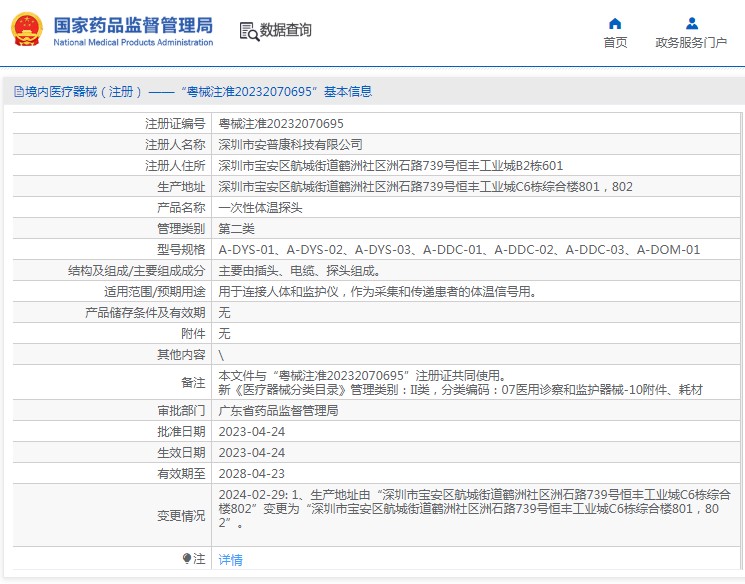Select registrant address ending B2栋601

[391, 165]
